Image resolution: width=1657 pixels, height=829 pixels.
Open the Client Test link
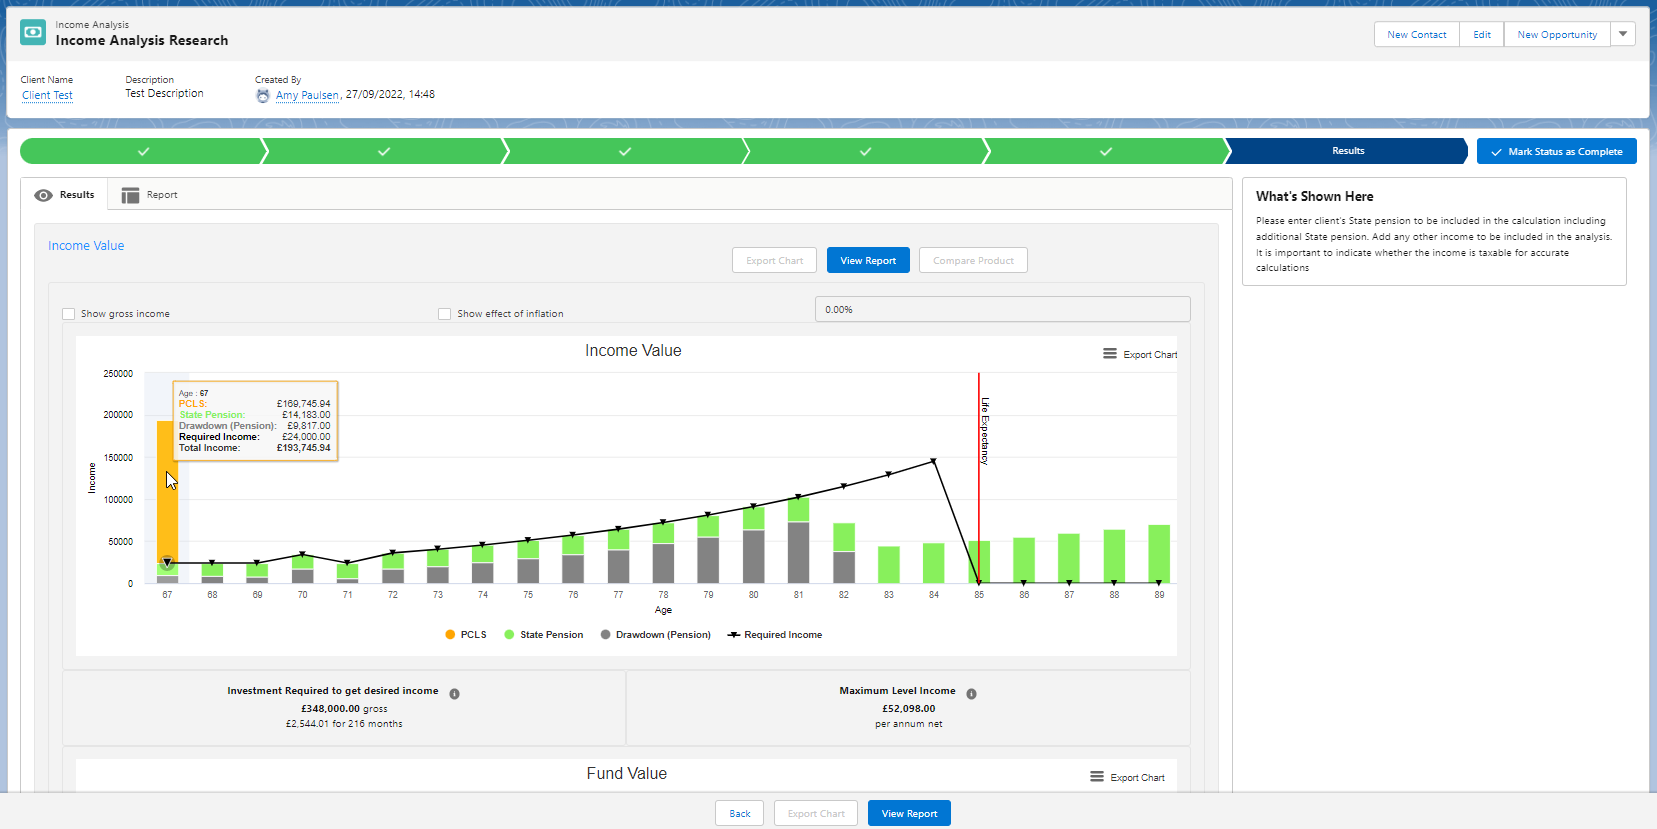tap(47, 96)
